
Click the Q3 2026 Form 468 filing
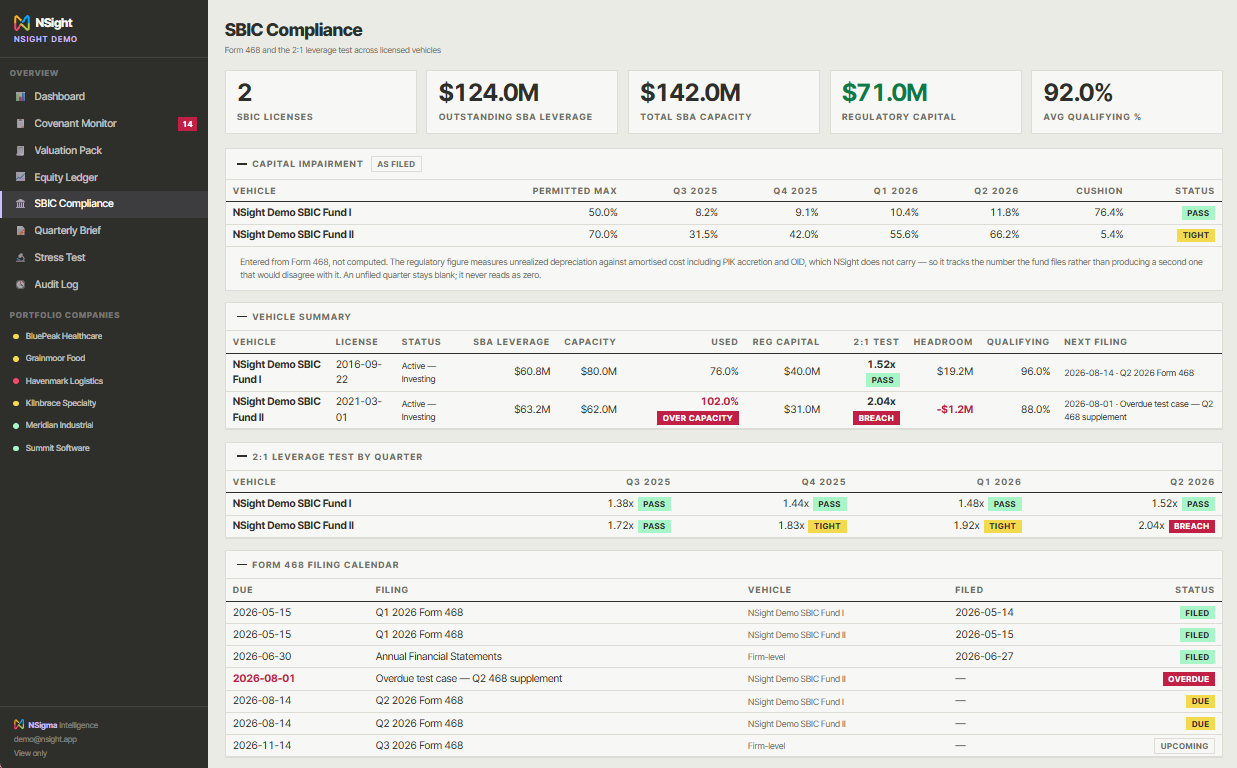tap(419, 745)
